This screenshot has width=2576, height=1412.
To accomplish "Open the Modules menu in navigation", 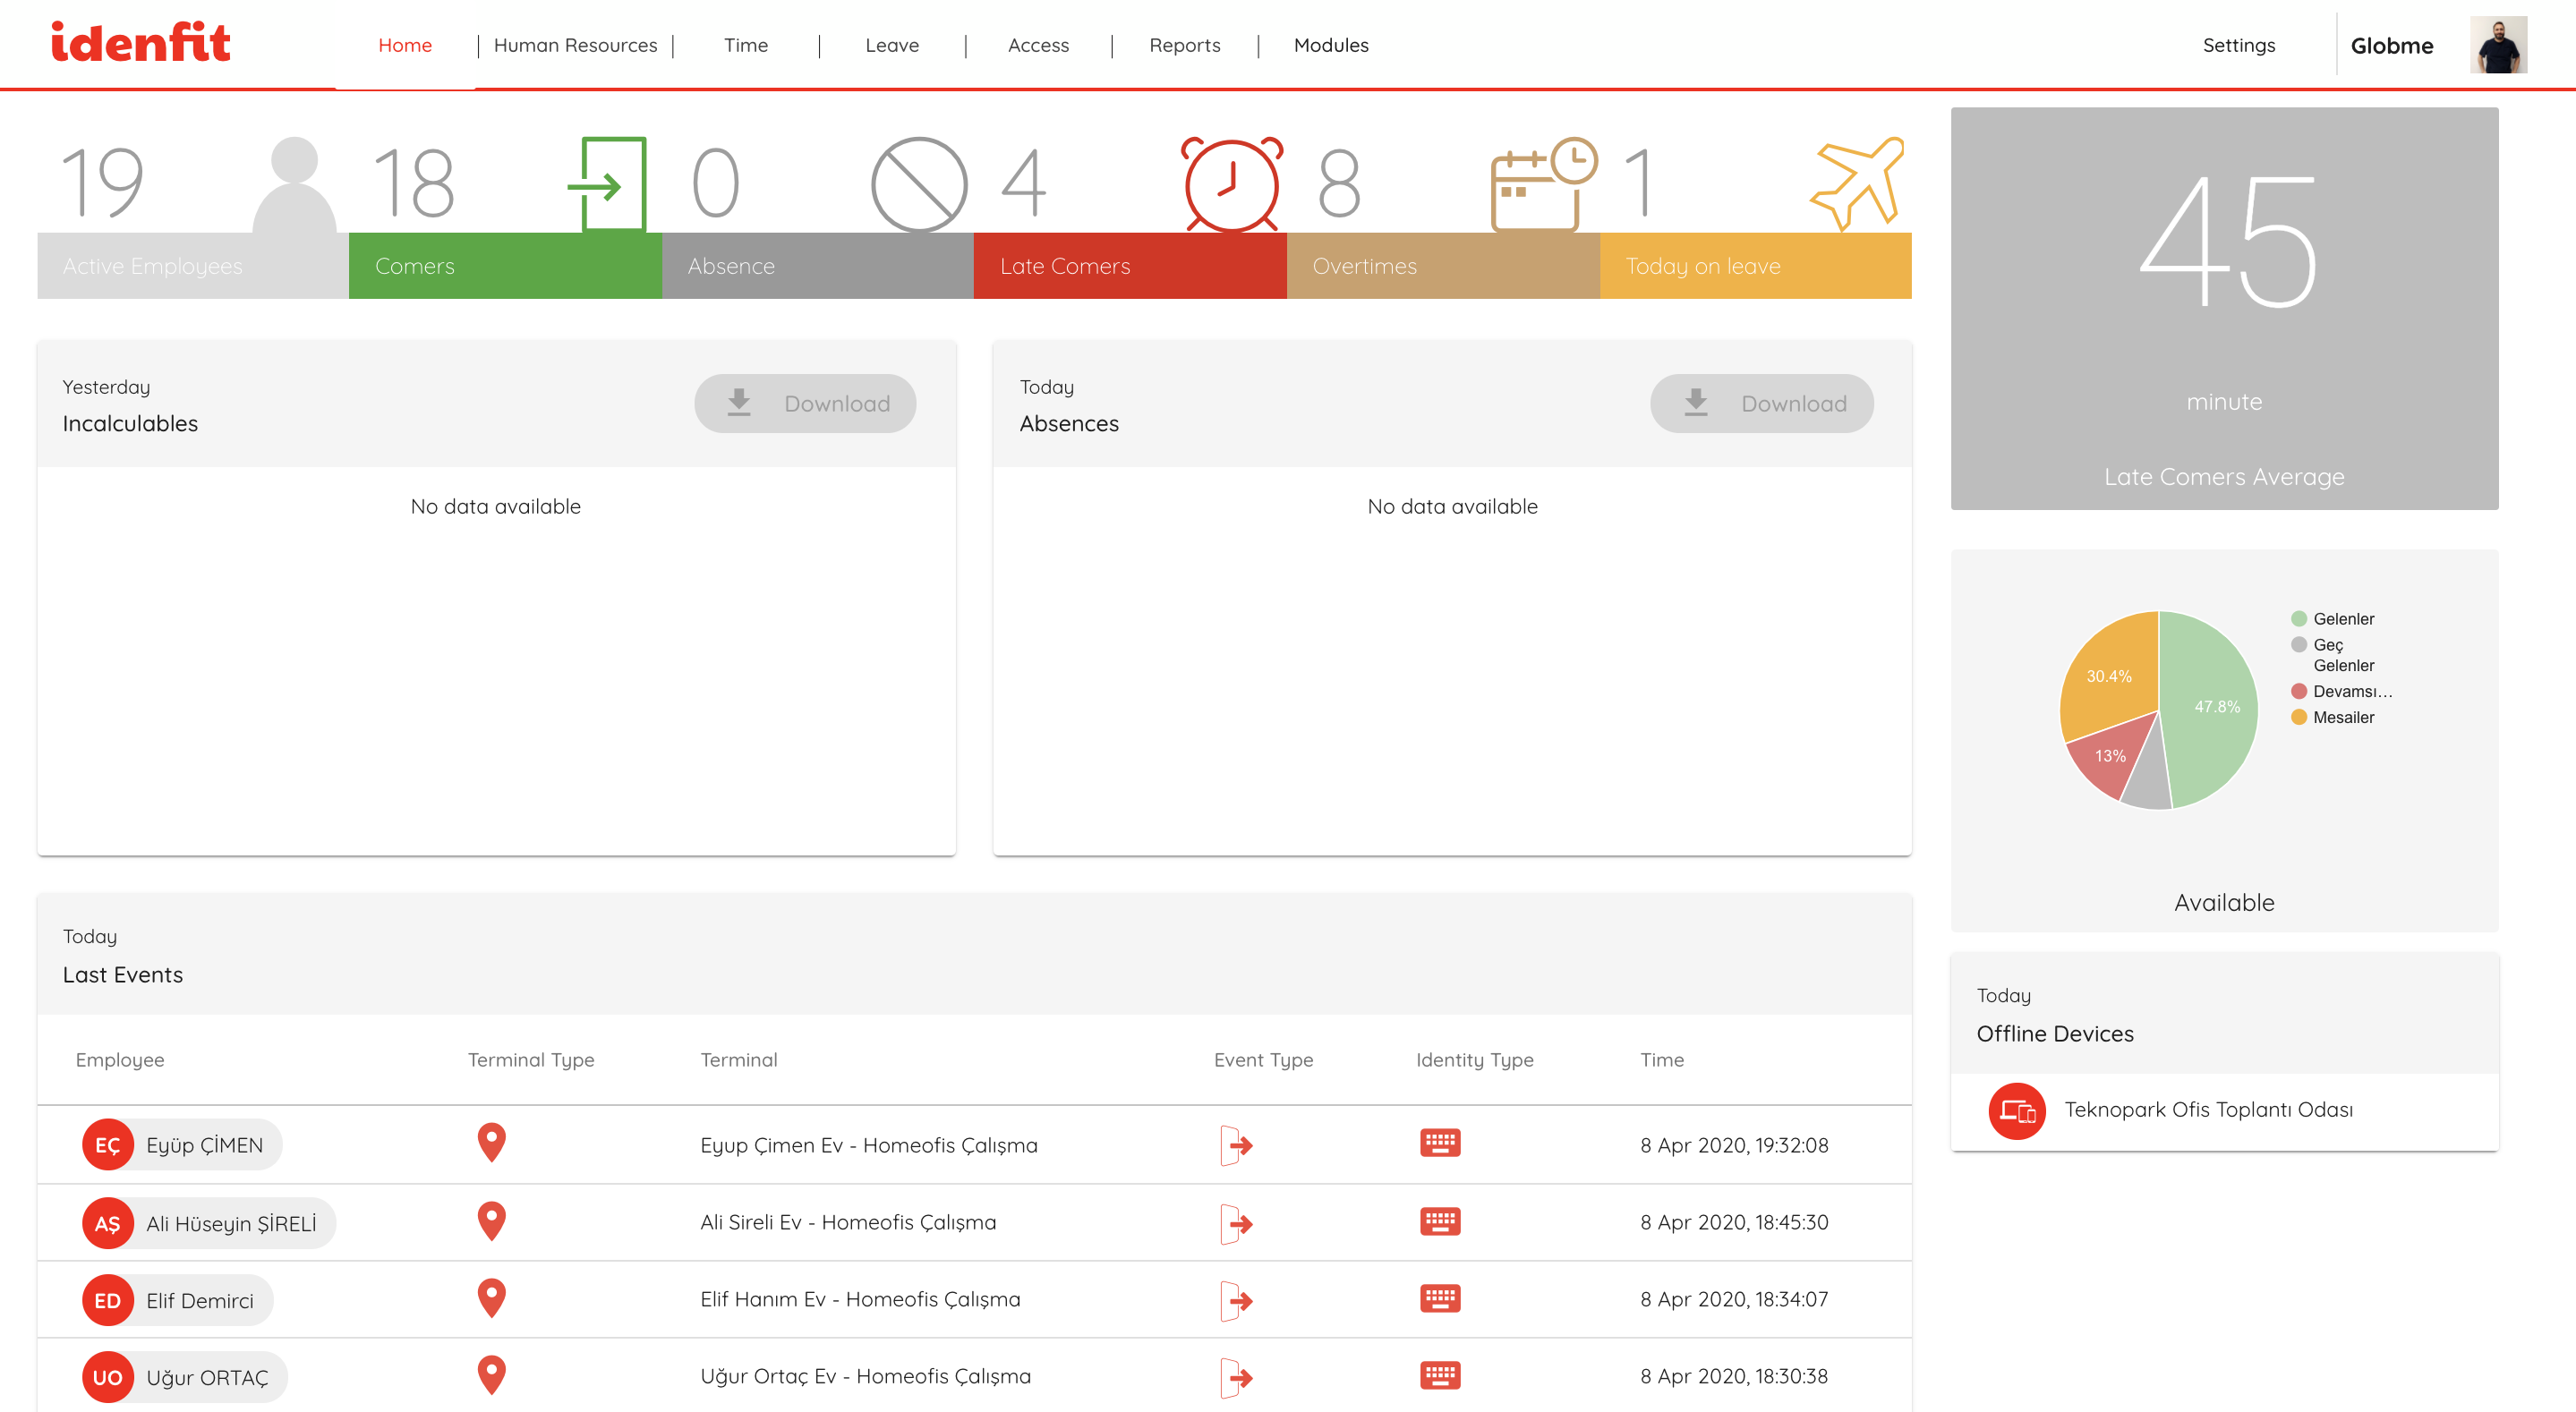I will pyautogui.click(x=1330, y=45).
